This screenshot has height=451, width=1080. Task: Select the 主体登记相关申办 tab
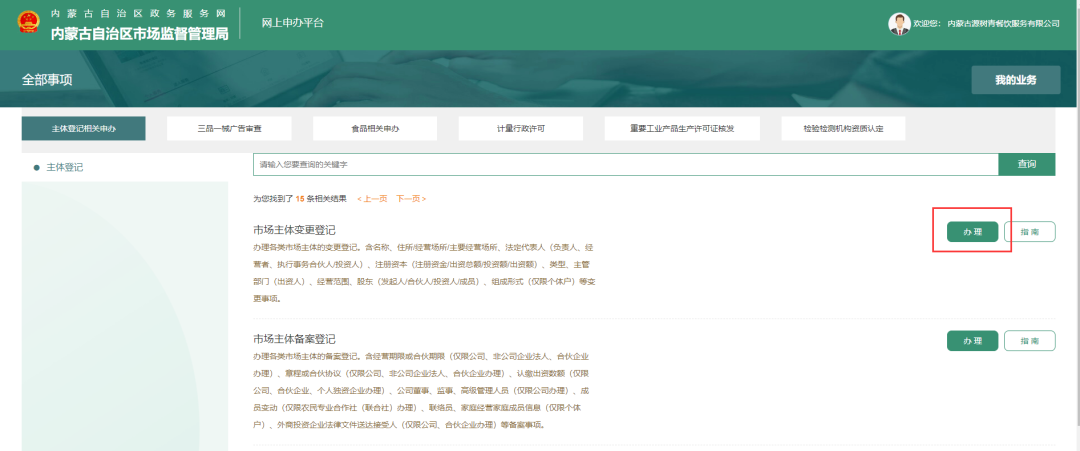[83, 129]
